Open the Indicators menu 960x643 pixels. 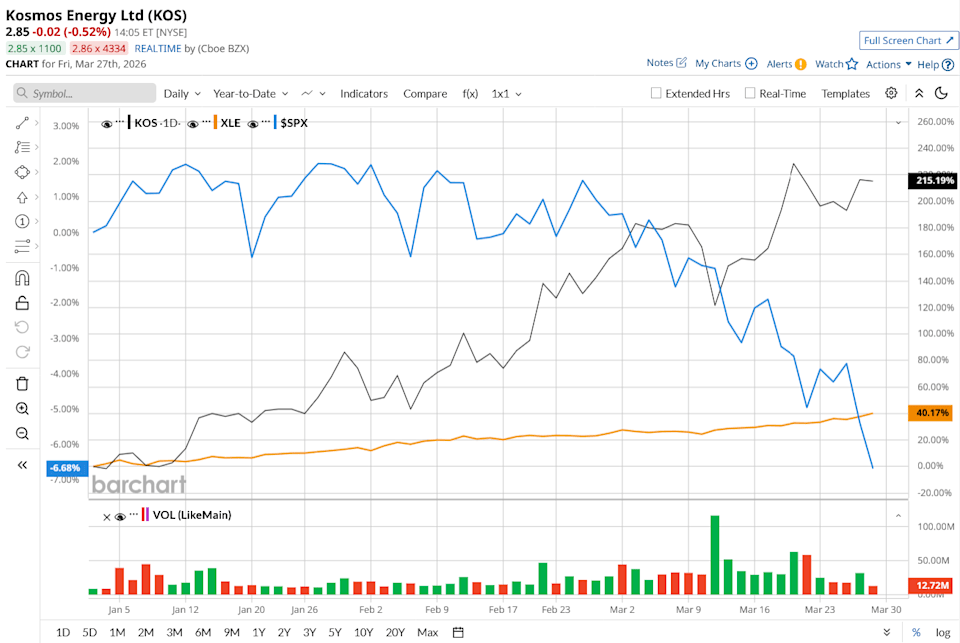pyautogui.click(x=363, y=93)
